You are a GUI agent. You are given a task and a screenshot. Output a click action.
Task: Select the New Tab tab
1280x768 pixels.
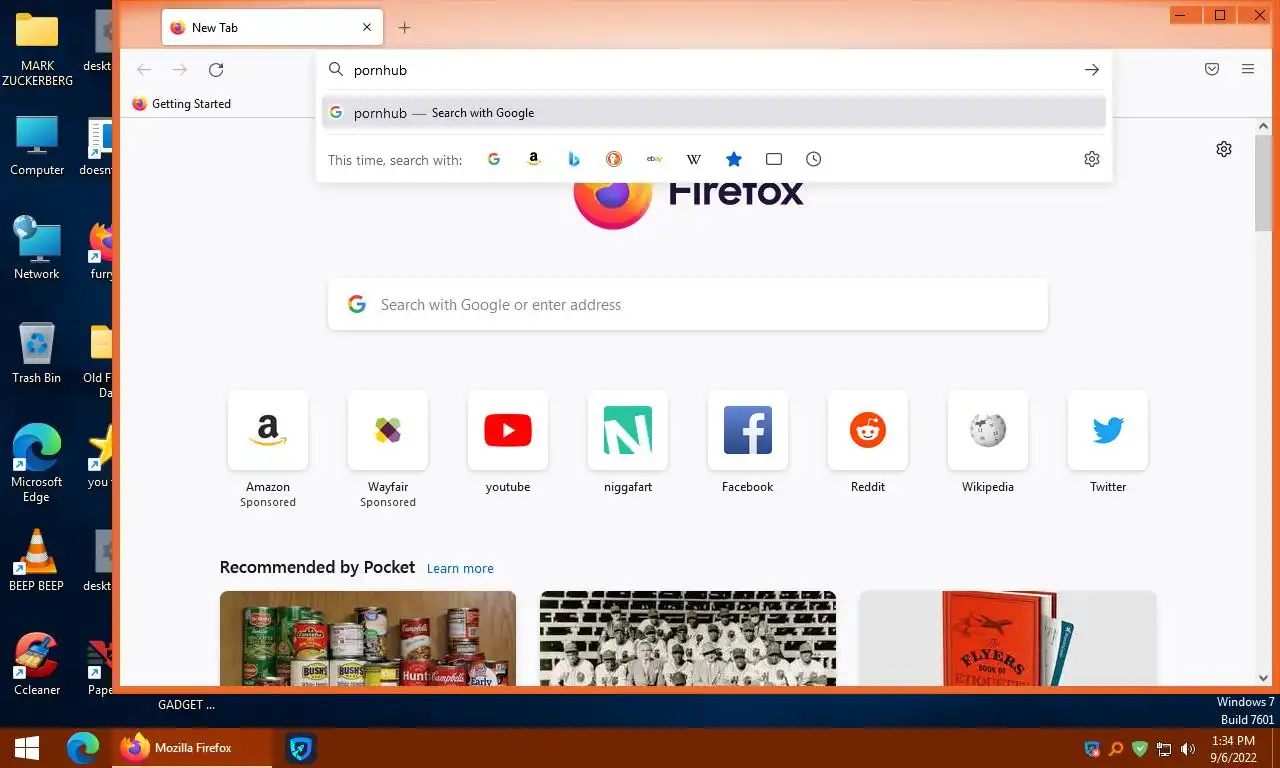coord(272,28)
